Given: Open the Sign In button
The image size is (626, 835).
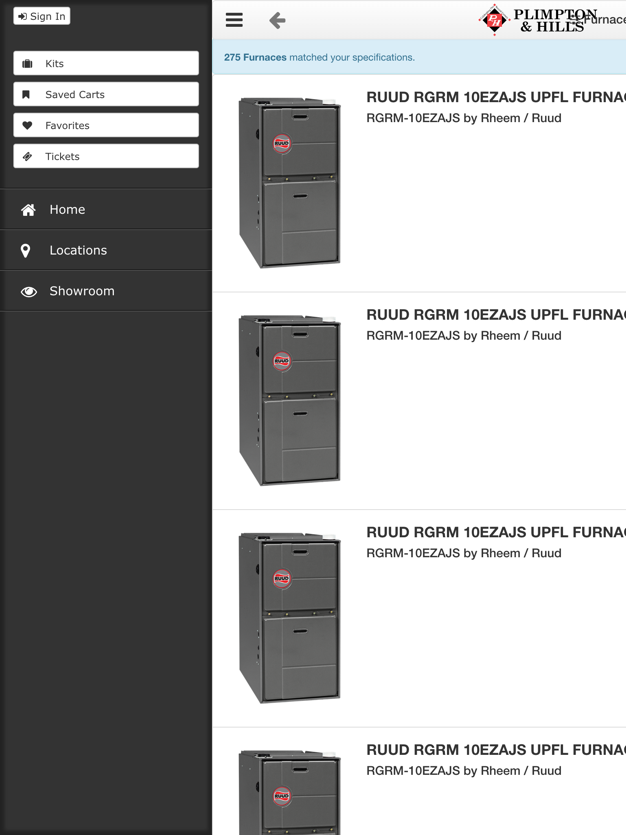Looking at the screenshot, I should click(x=42, y=17).
